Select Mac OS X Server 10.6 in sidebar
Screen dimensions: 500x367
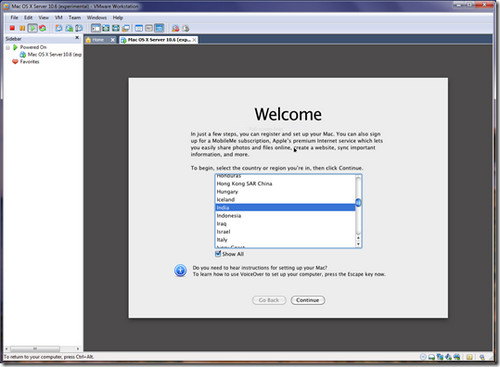51,54
